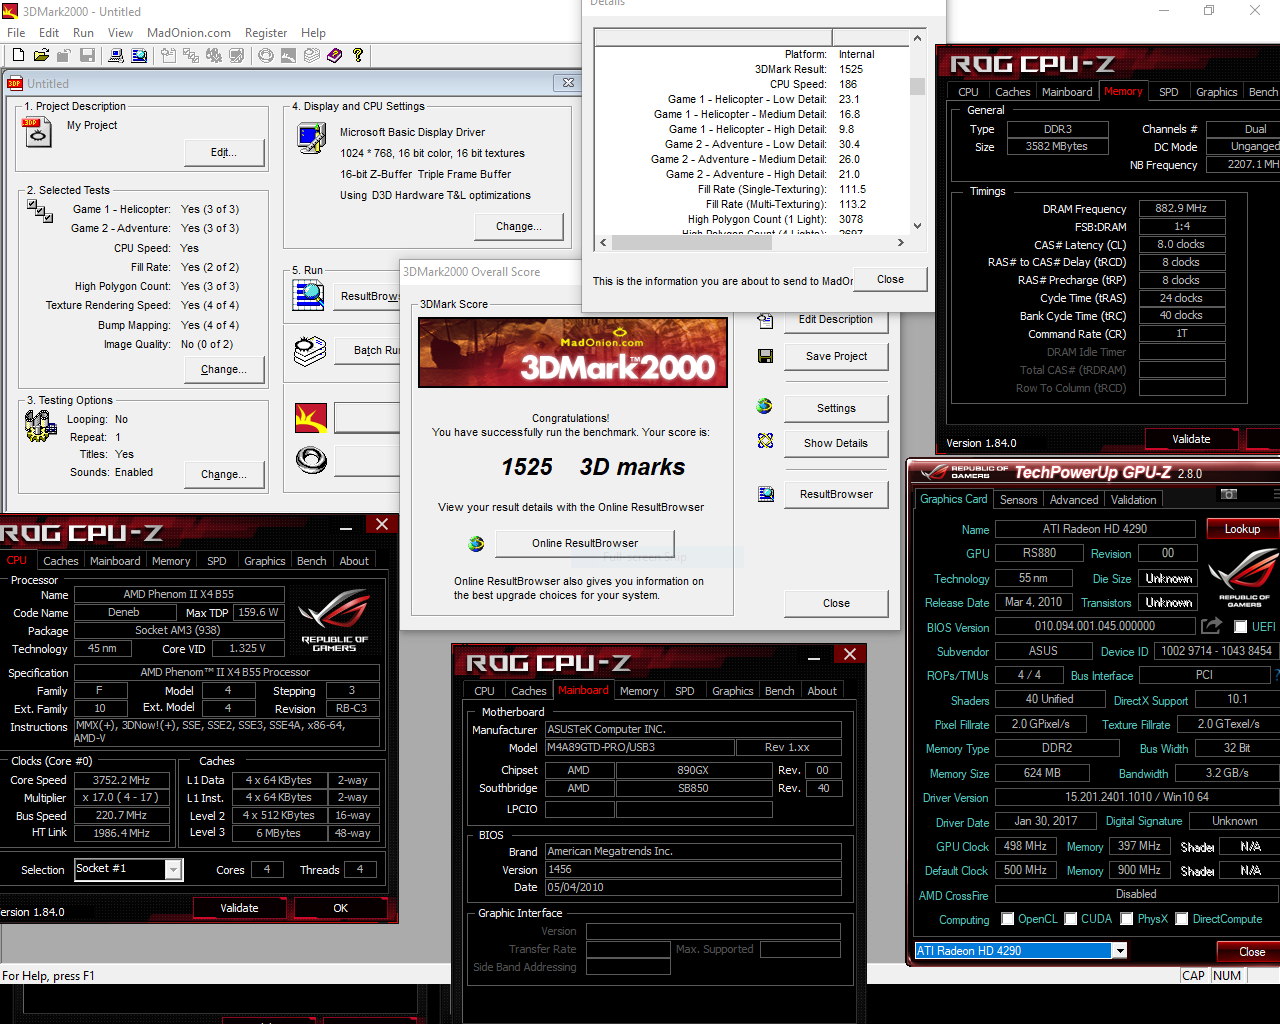Viewport: 1280px width, 1024px height.
Task: Click the M4A89GTD-PRO/USB3 model field
Action: click(x=639, y=747)
